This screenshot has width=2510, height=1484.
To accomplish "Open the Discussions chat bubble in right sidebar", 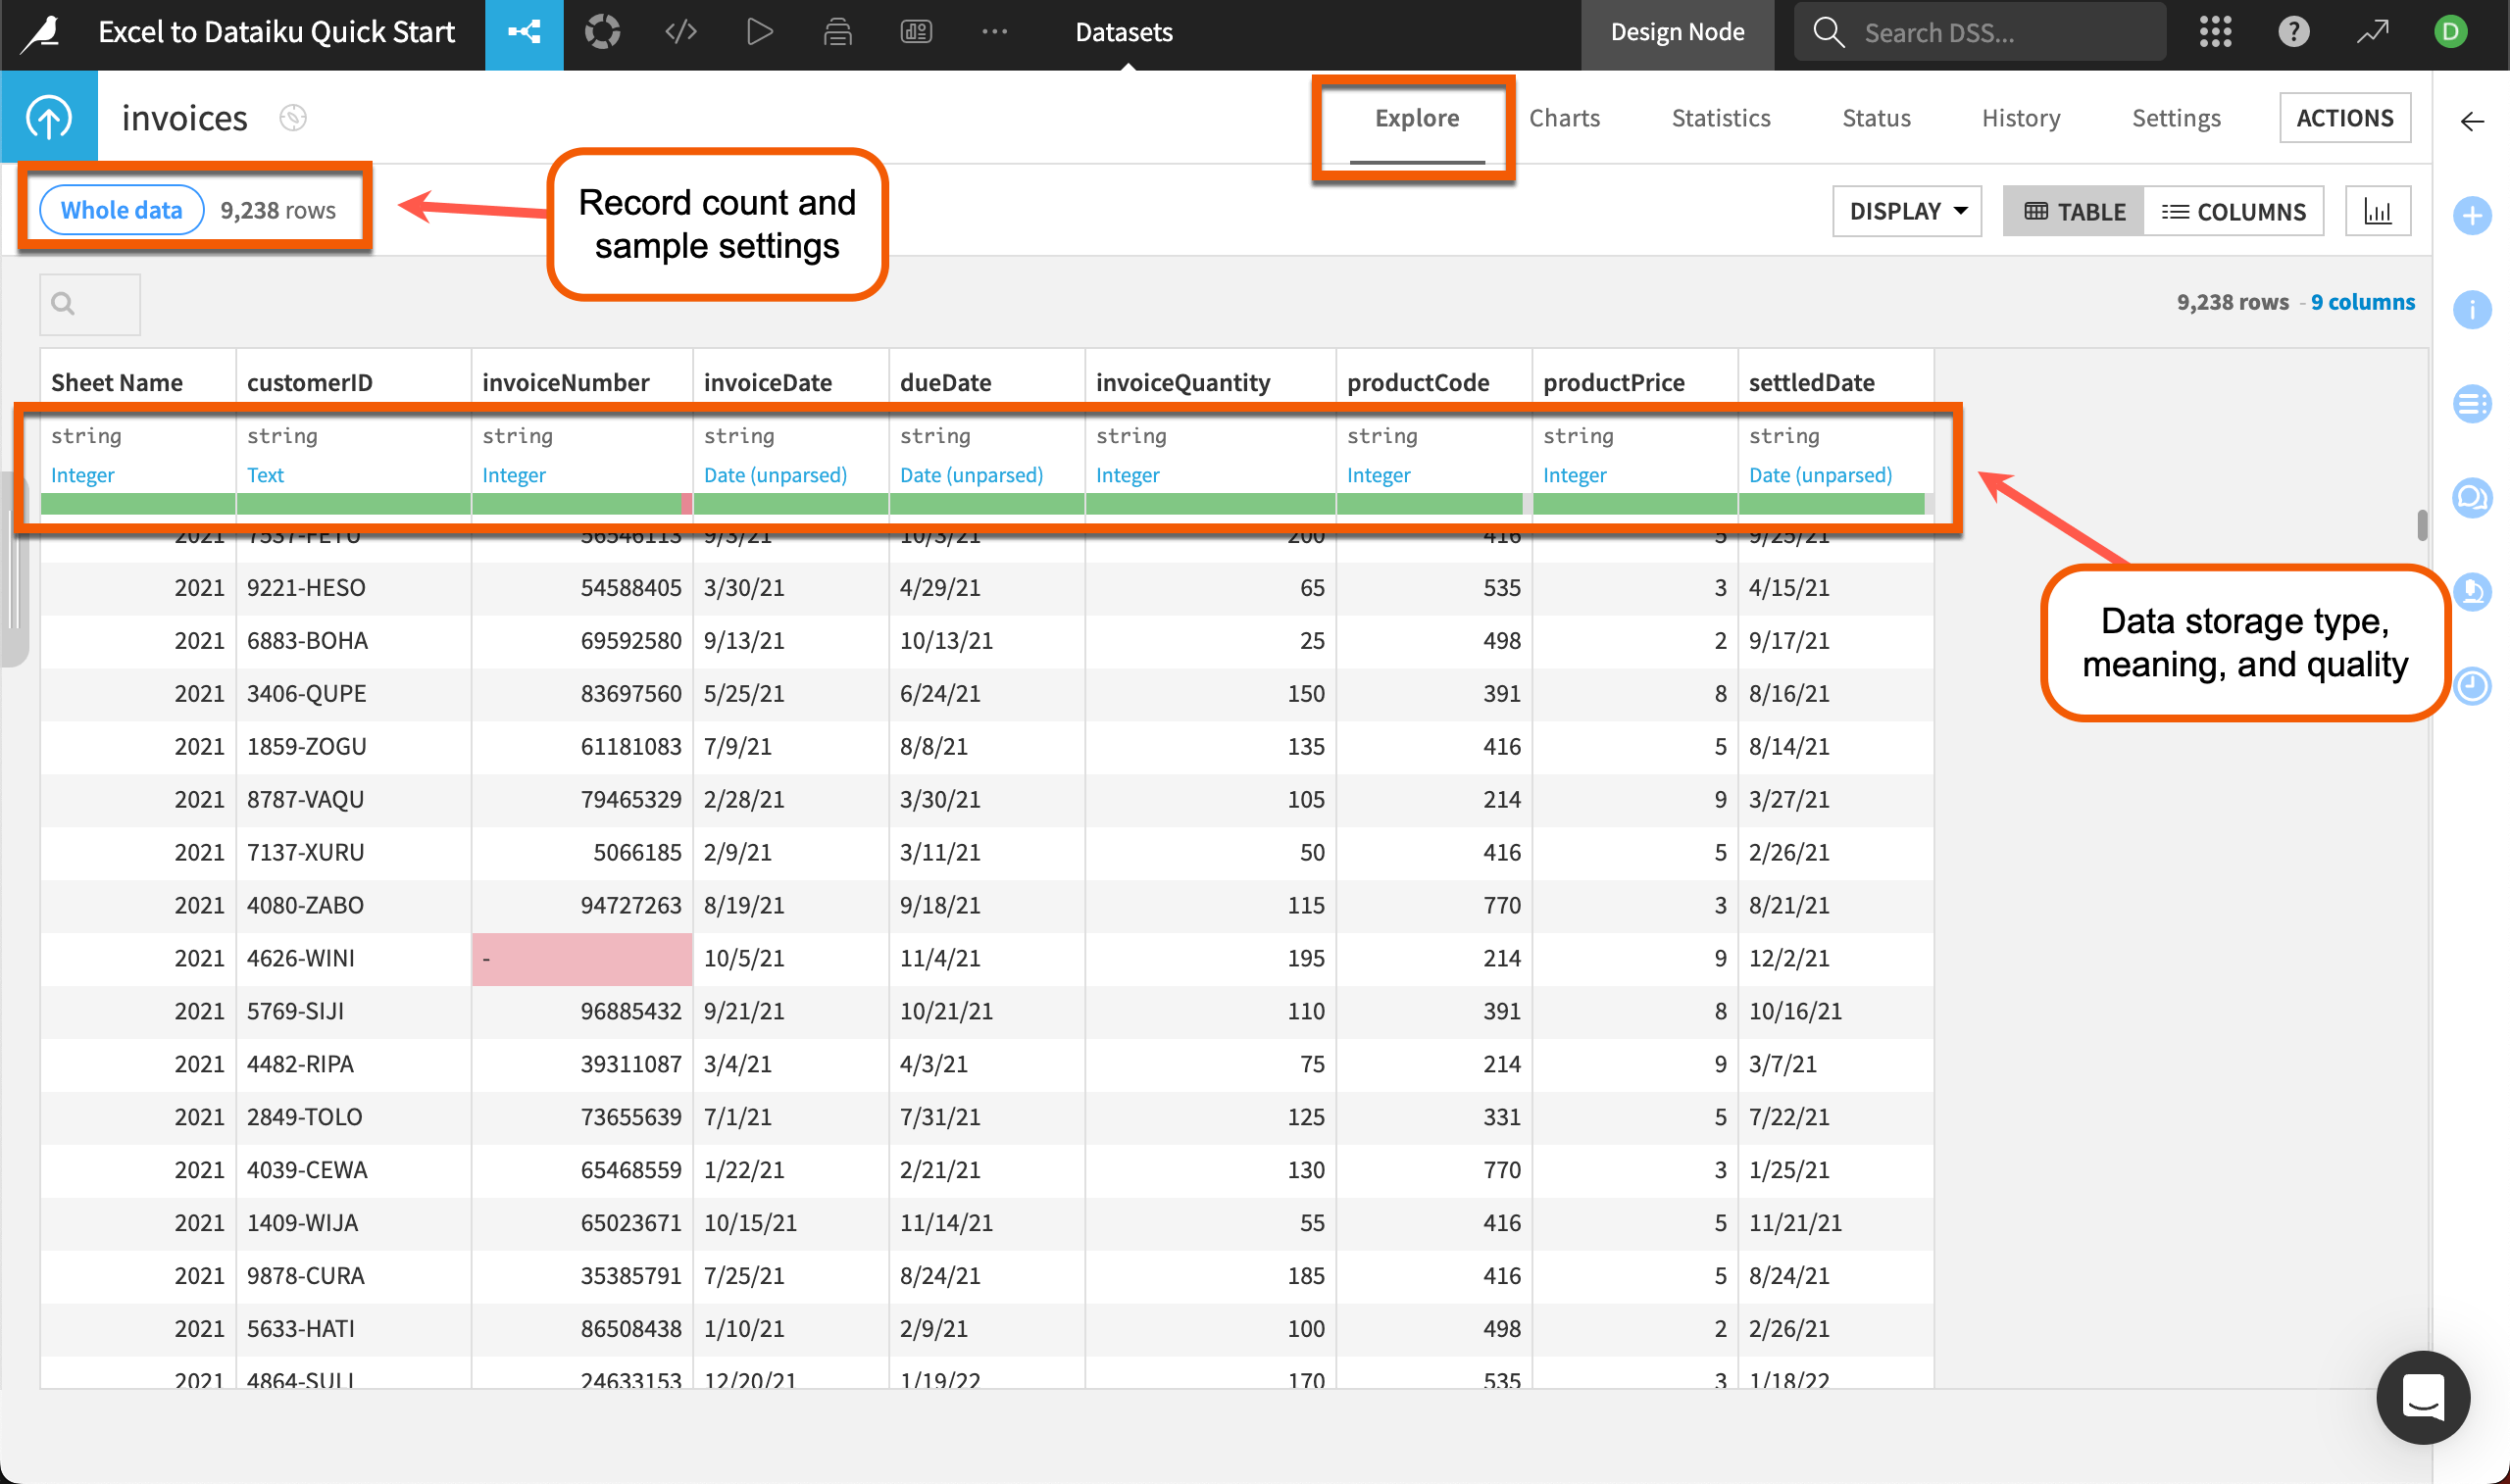I will coord(2473,498).
